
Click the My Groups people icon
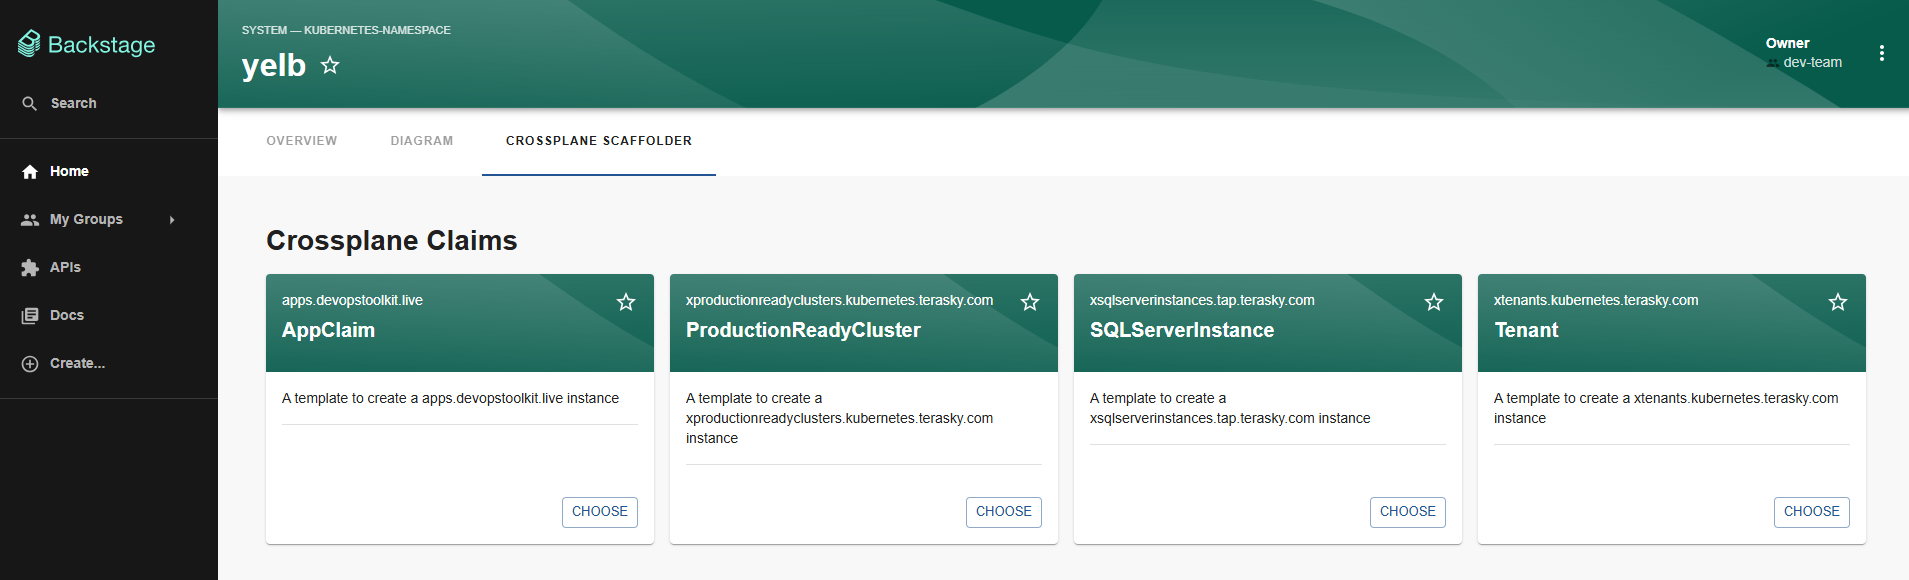[x=30, y=220]
